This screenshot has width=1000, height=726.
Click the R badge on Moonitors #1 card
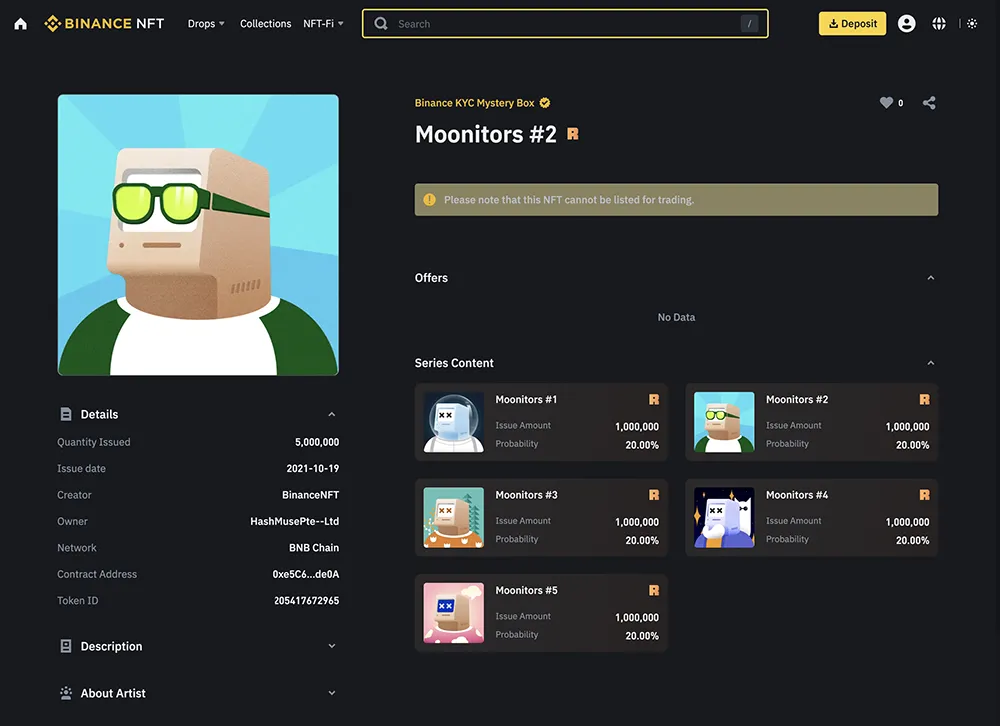[654, 399]
